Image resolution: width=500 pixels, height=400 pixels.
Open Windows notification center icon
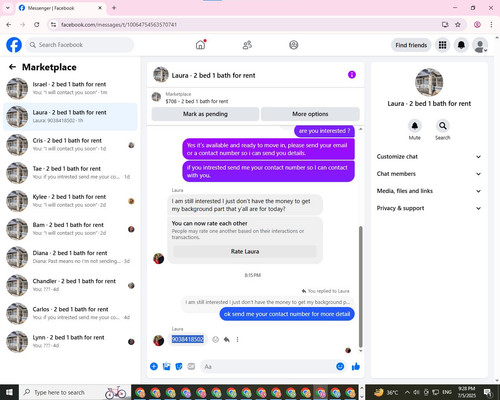click(488, 392)
